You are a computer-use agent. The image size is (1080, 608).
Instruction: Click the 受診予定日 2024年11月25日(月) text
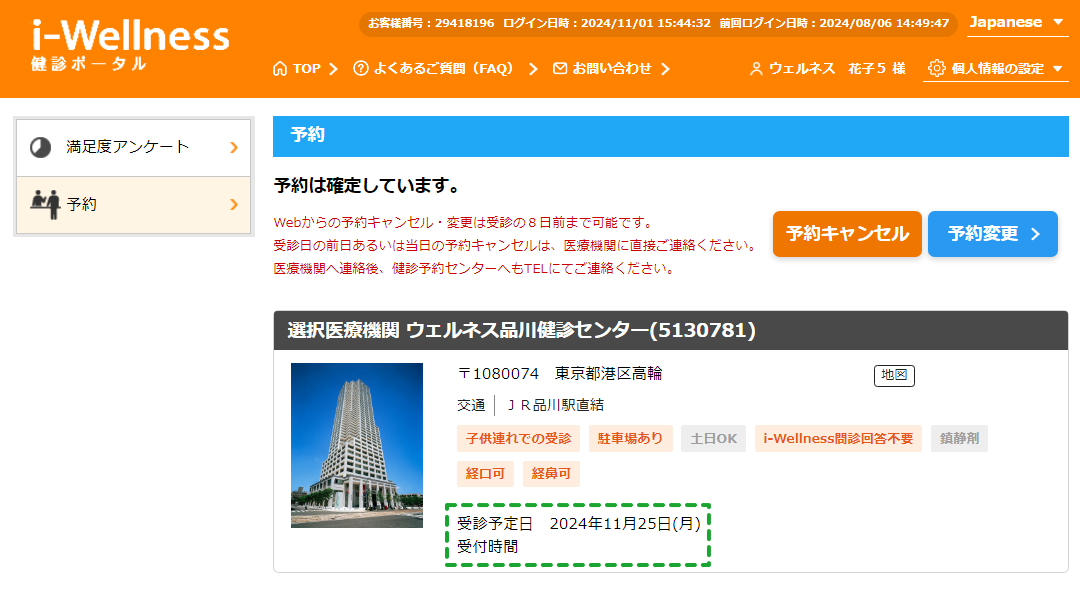(579, 524)
